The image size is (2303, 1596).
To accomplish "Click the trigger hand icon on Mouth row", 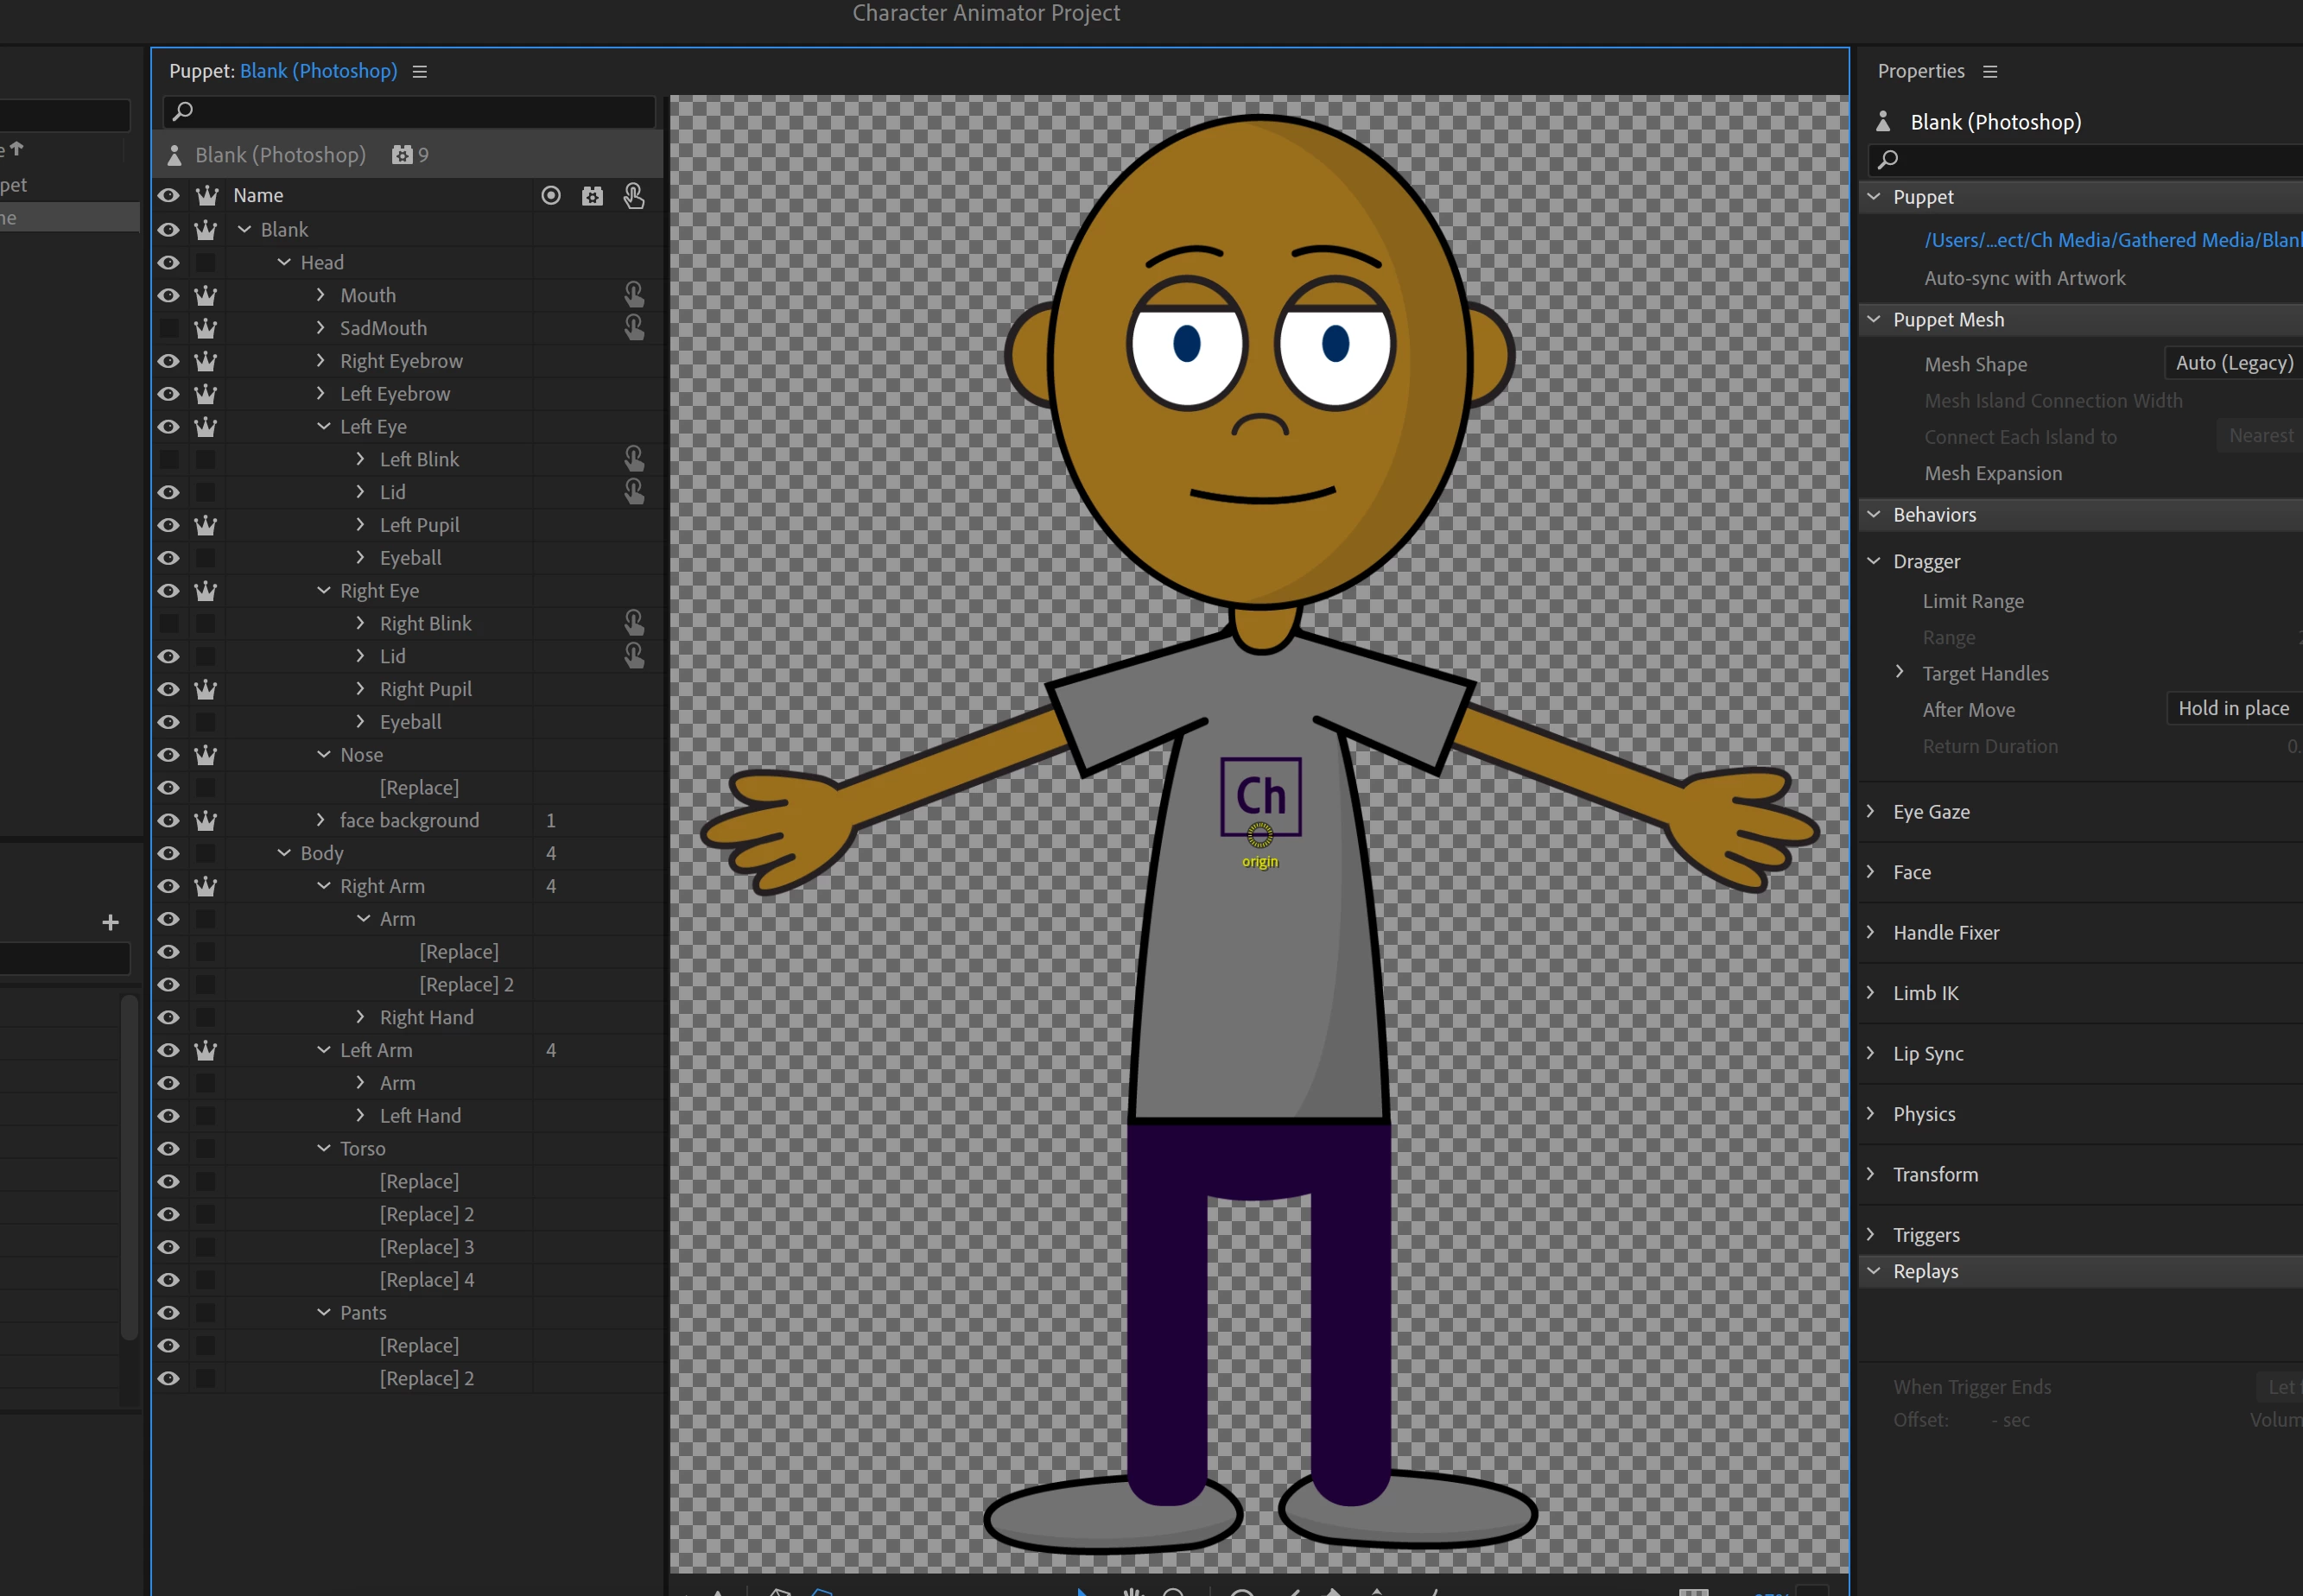I will 634,294.
